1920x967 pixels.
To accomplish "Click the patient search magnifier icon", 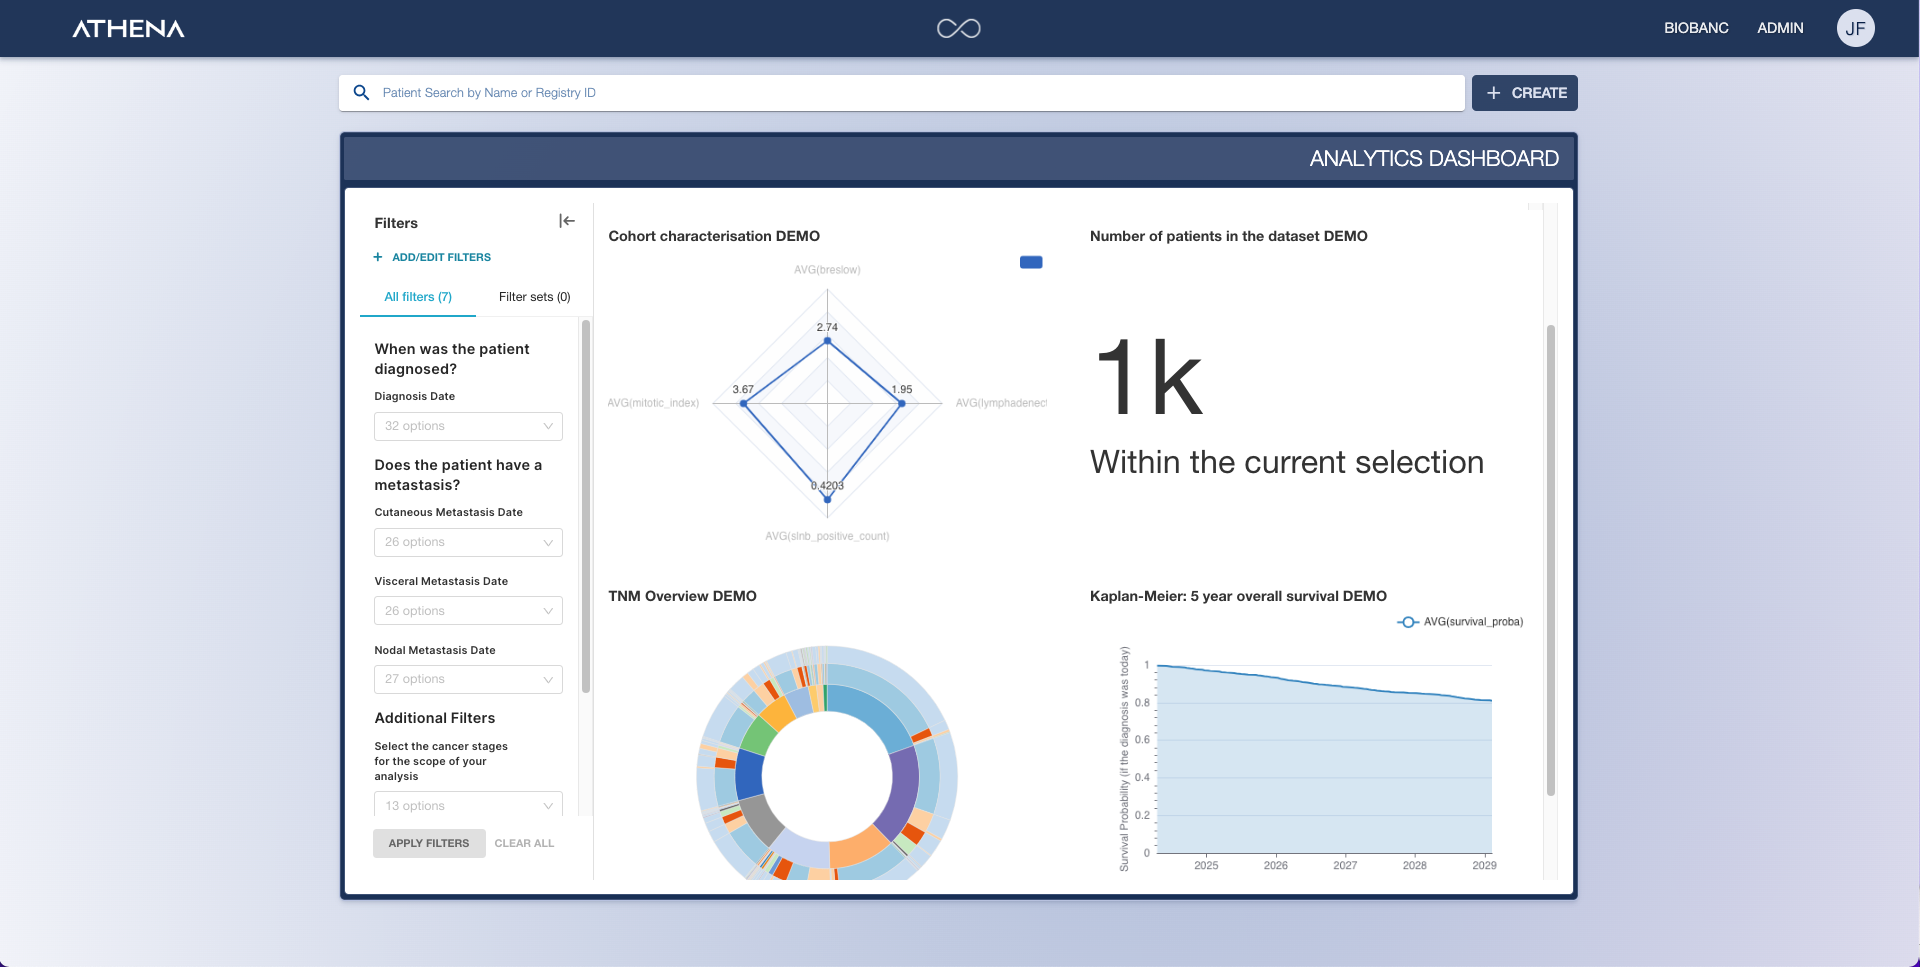I will pos(362,93).
